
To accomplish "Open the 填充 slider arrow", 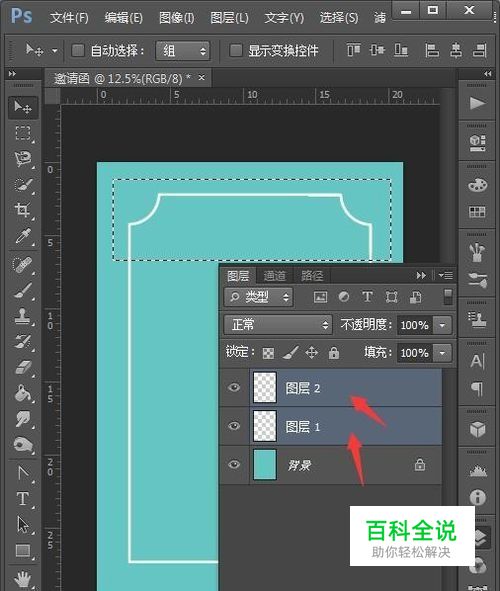I will coord(442,353).
